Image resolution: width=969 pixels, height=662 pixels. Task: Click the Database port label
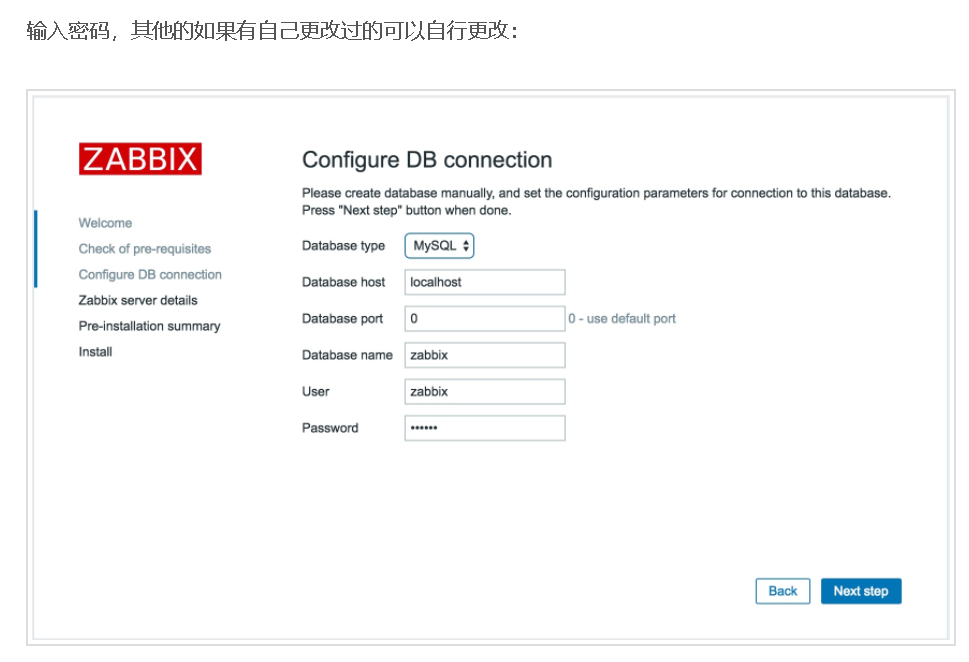point(342,318)
